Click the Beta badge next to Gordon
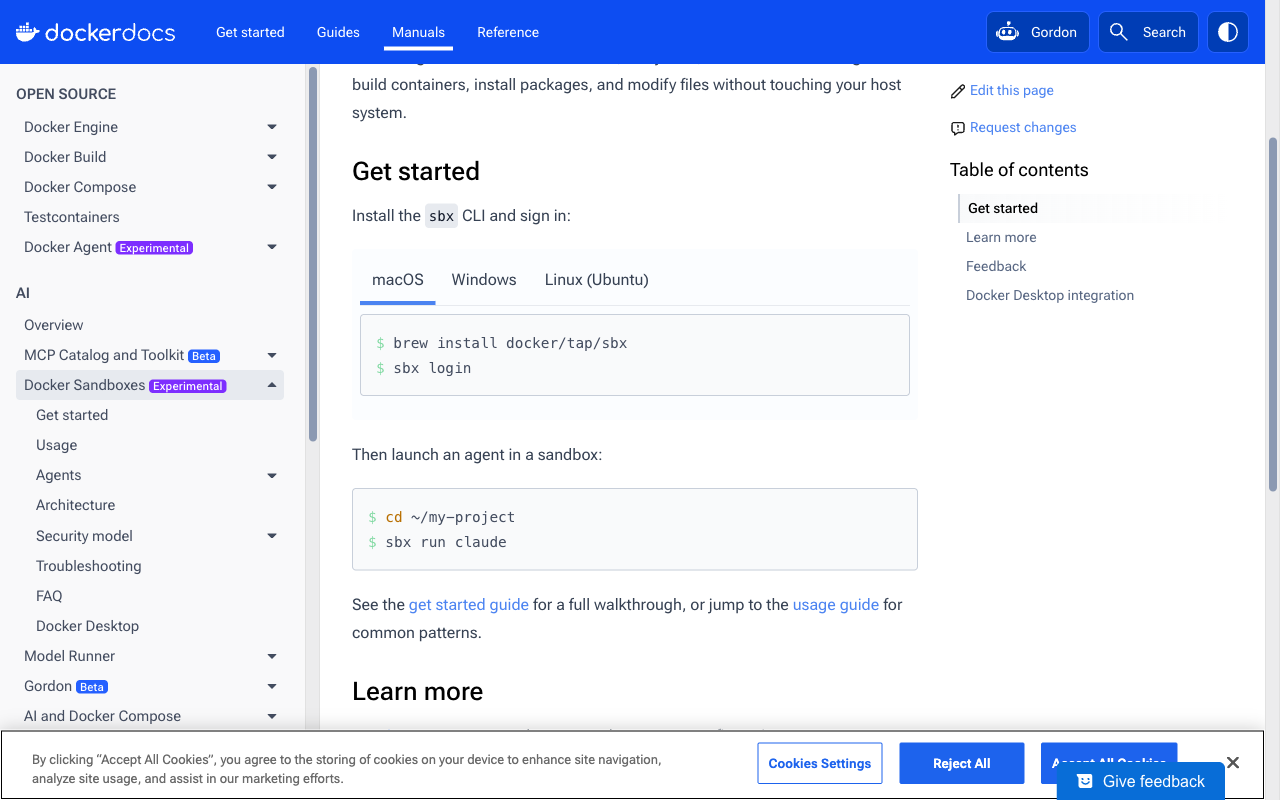The image size is (1280, 800). (x=92, y=687)
